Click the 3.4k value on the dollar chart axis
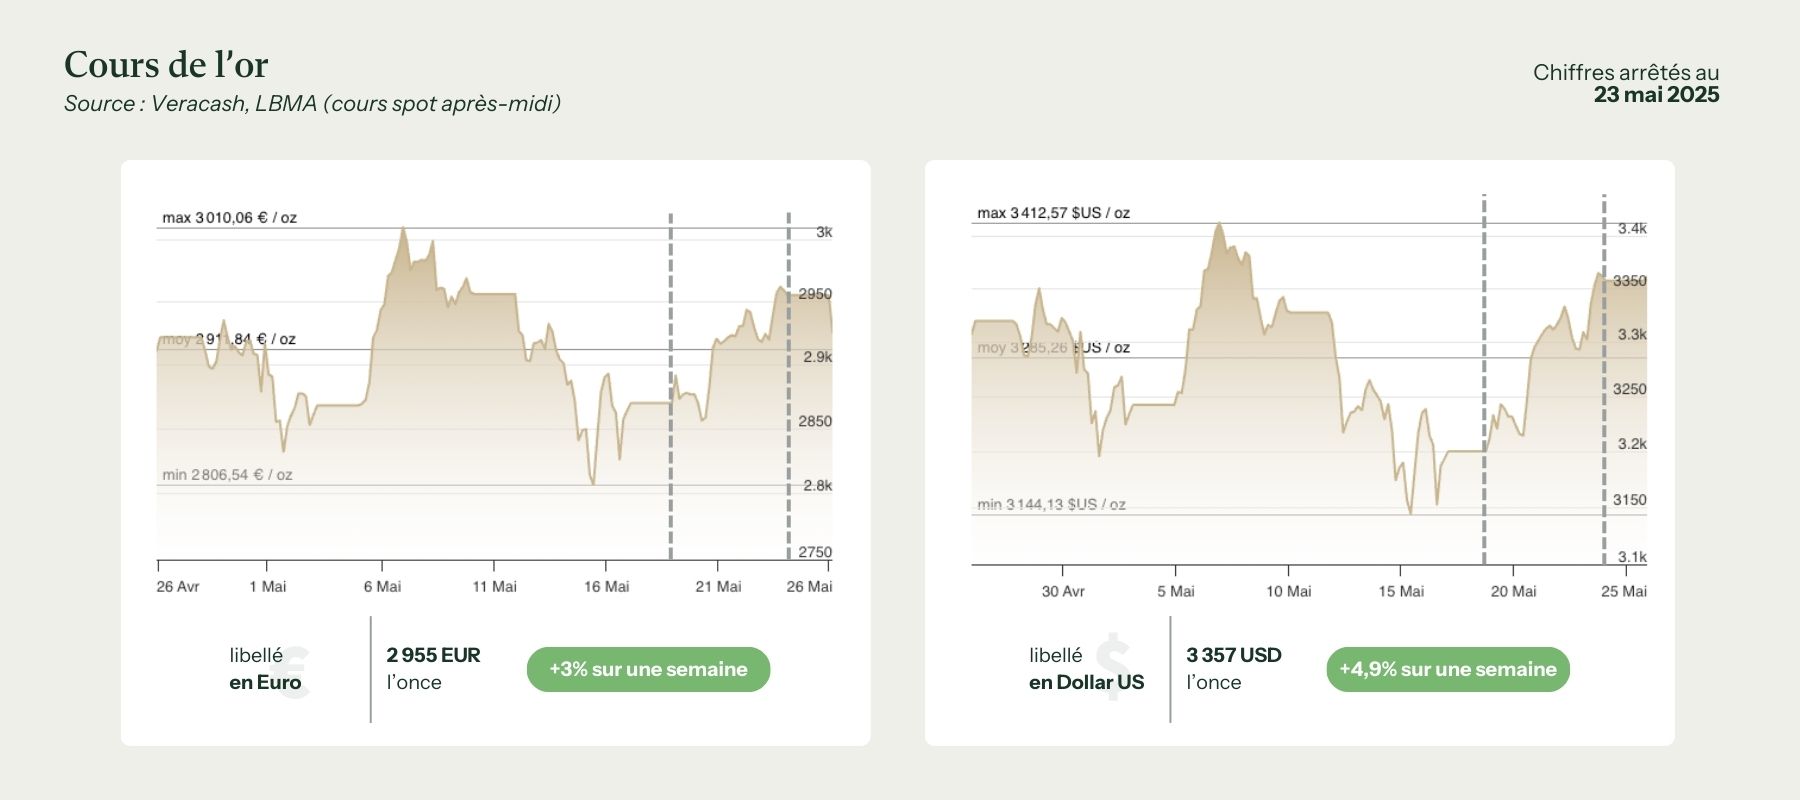The width and height of the screenshot is (1800, 800). [x=1632, y=229]
